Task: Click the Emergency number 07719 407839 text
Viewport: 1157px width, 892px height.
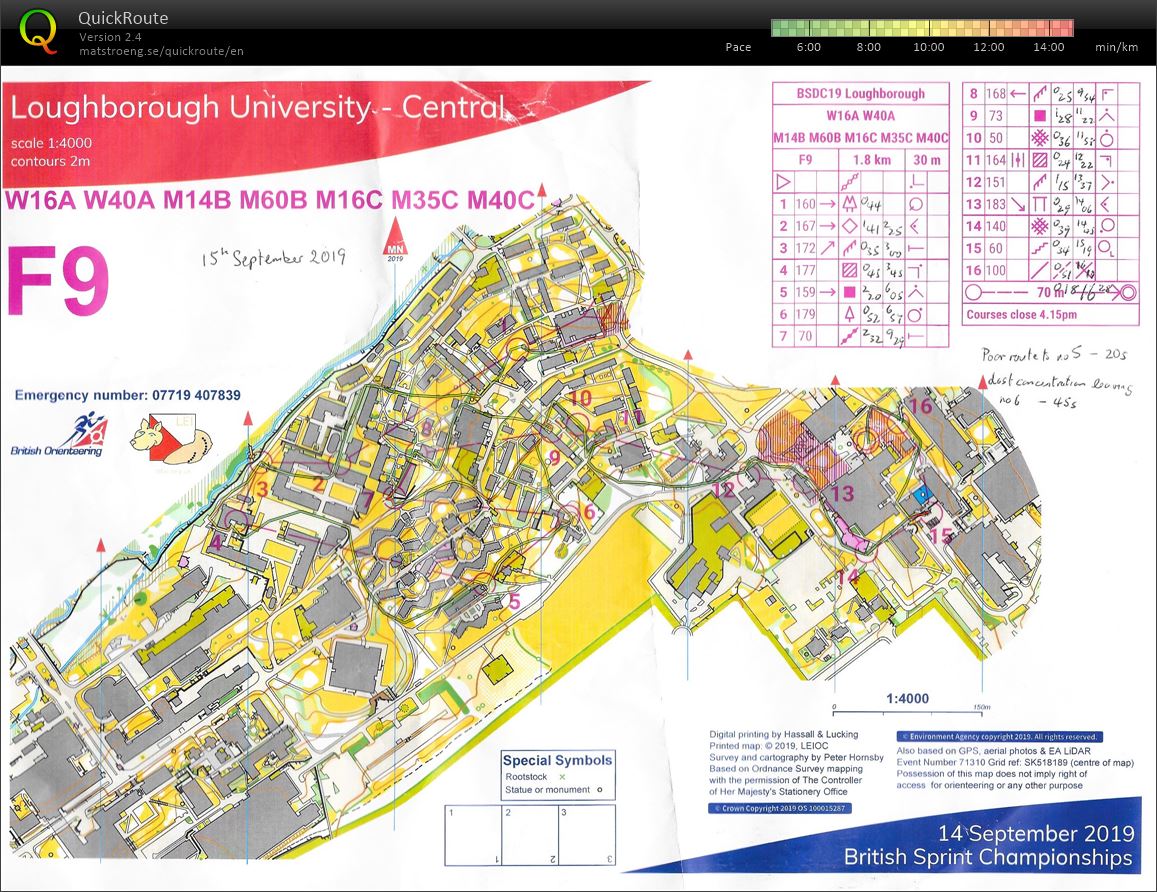Action: [x=128, y=395]
